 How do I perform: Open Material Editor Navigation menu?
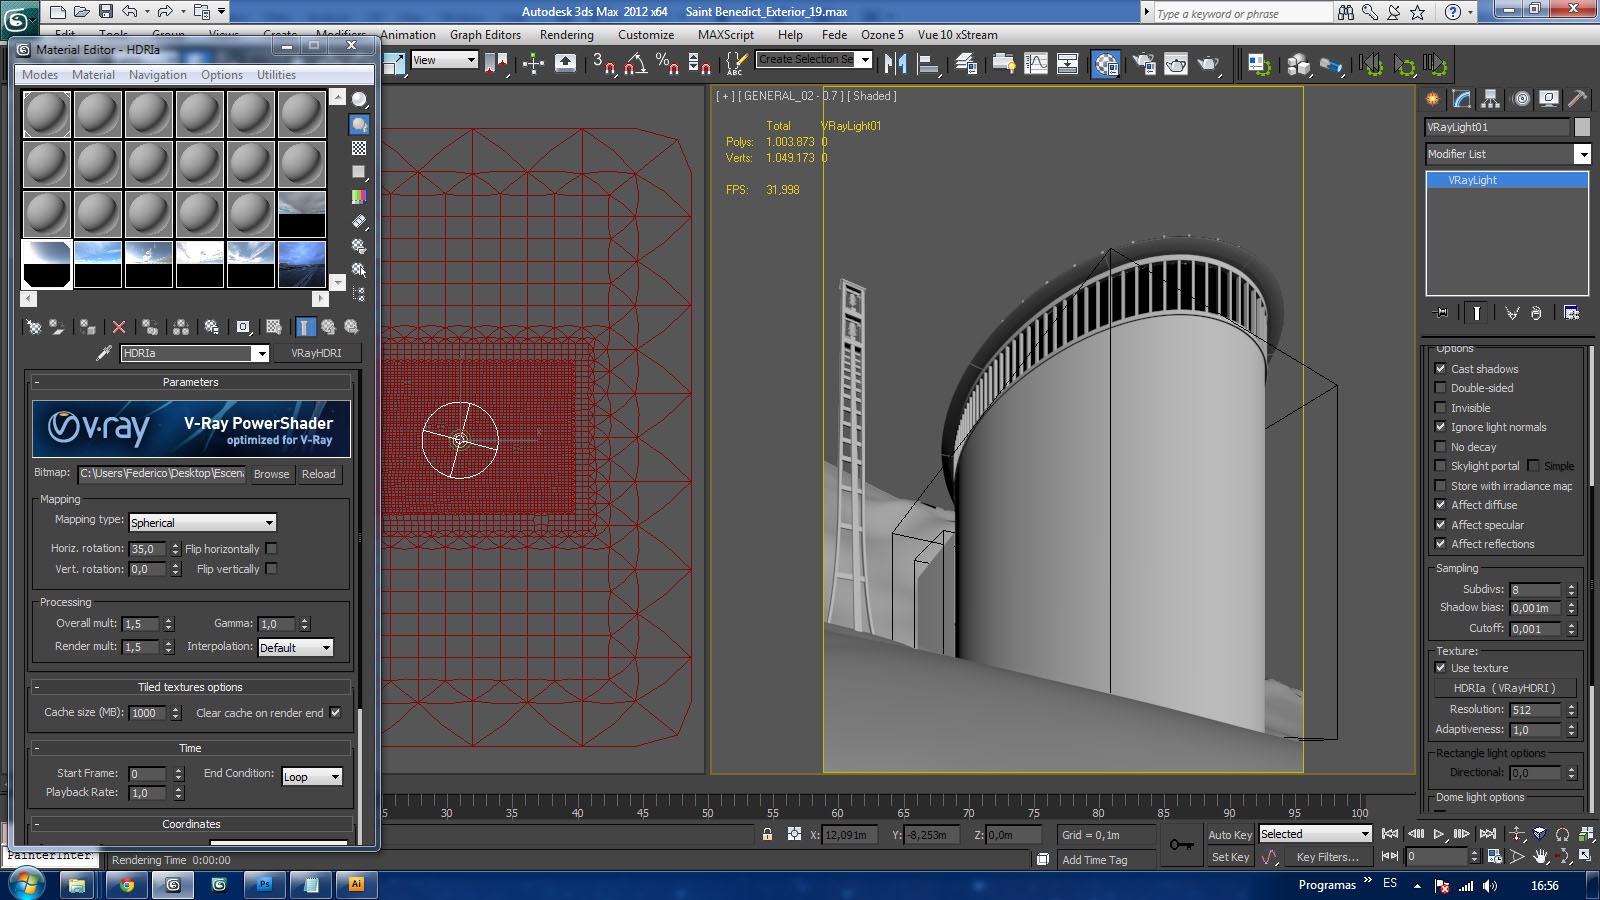[x=158, y=75]
